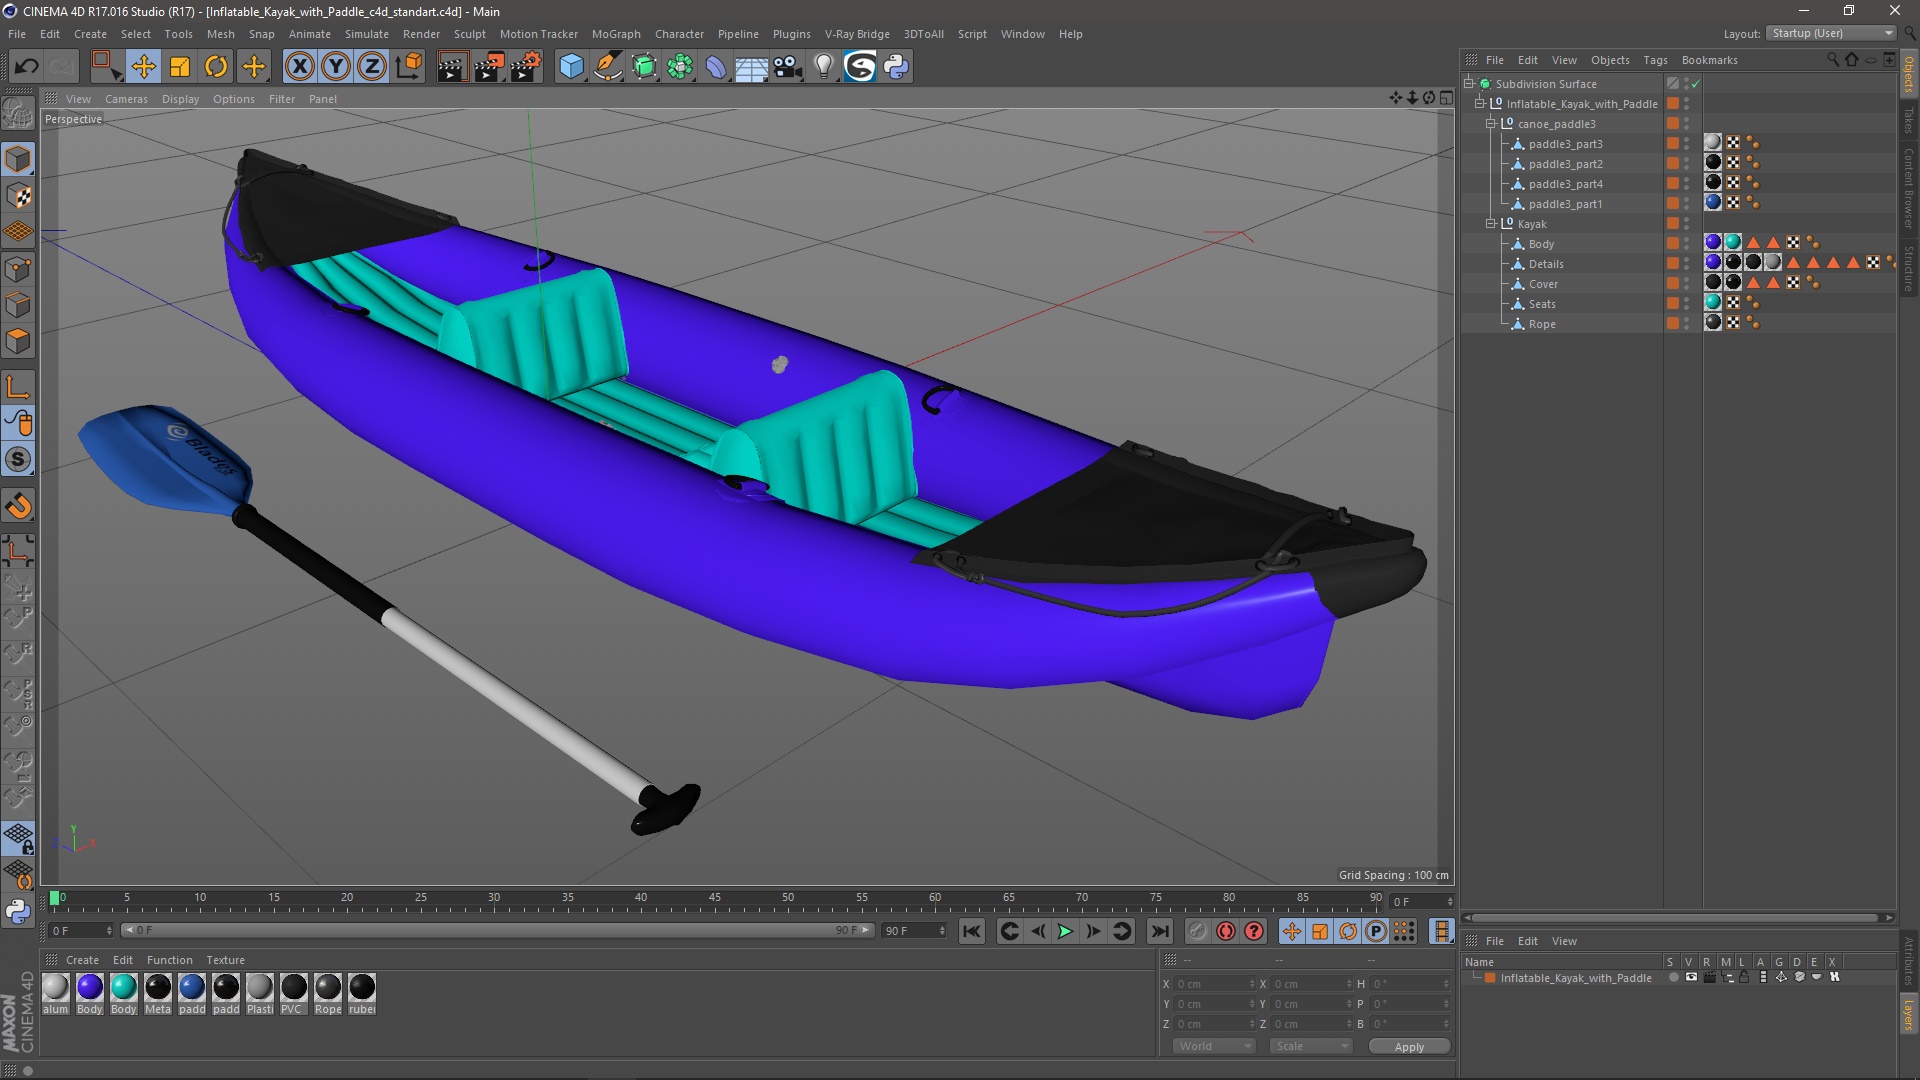The width and height of the screenshot is (1920, 1080).
Task: Enable Polygons mode in left sidebar
Action: tap(18, 342)
